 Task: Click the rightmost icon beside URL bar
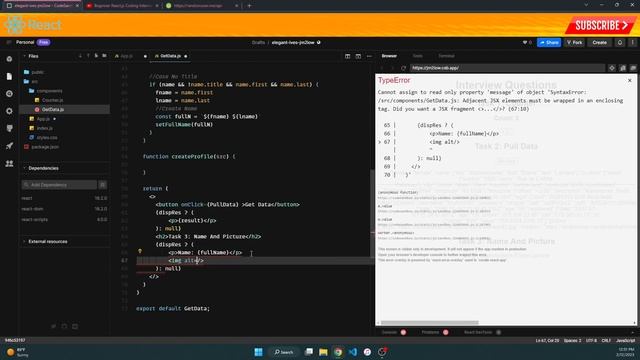click(633, 68)
